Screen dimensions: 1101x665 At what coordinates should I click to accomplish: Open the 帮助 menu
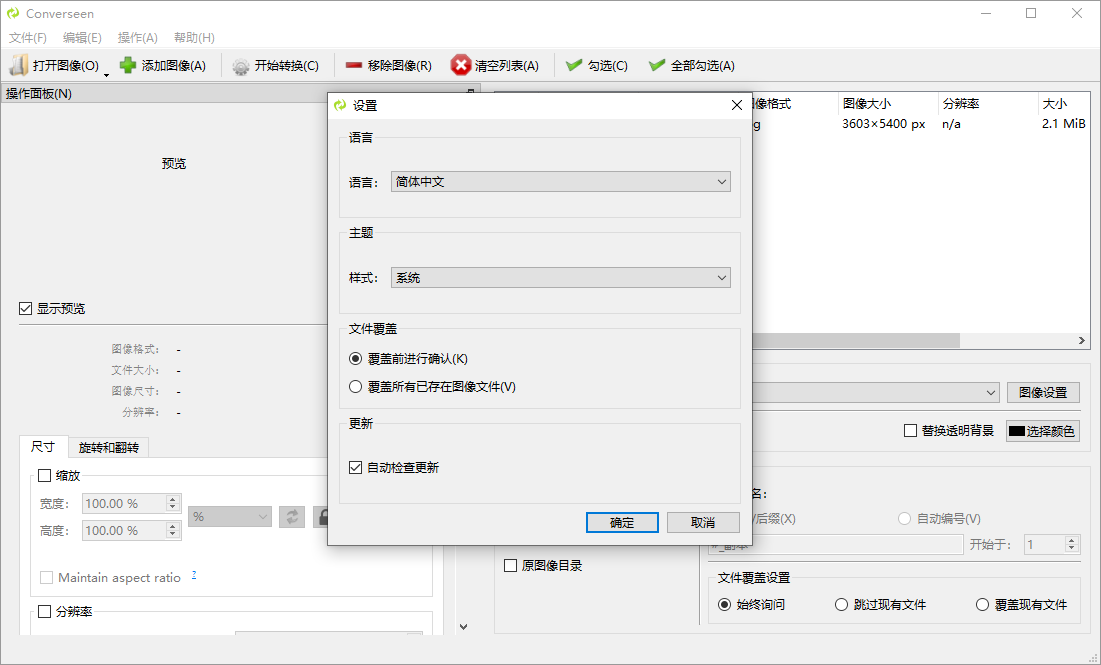[191, 37]
